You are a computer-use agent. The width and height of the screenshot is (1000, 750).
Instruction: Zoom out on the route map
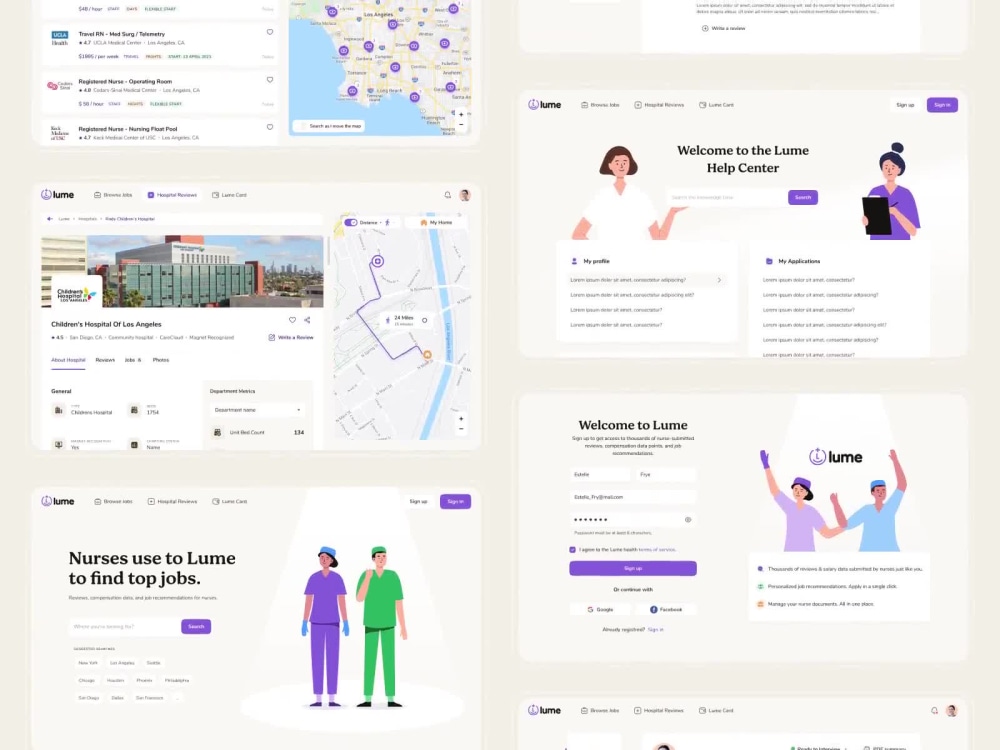click(461, 429)
